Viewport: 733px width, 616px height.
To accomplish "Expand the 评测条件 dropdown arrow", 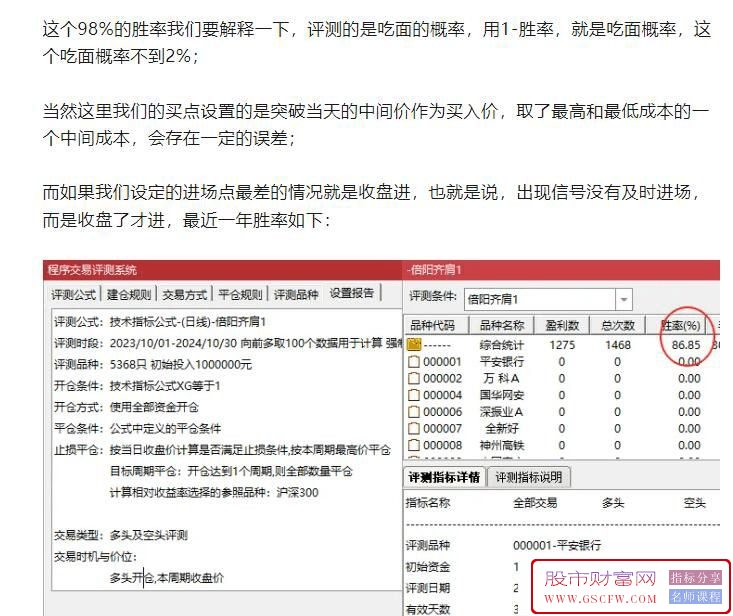I will (x=624, y=300).
